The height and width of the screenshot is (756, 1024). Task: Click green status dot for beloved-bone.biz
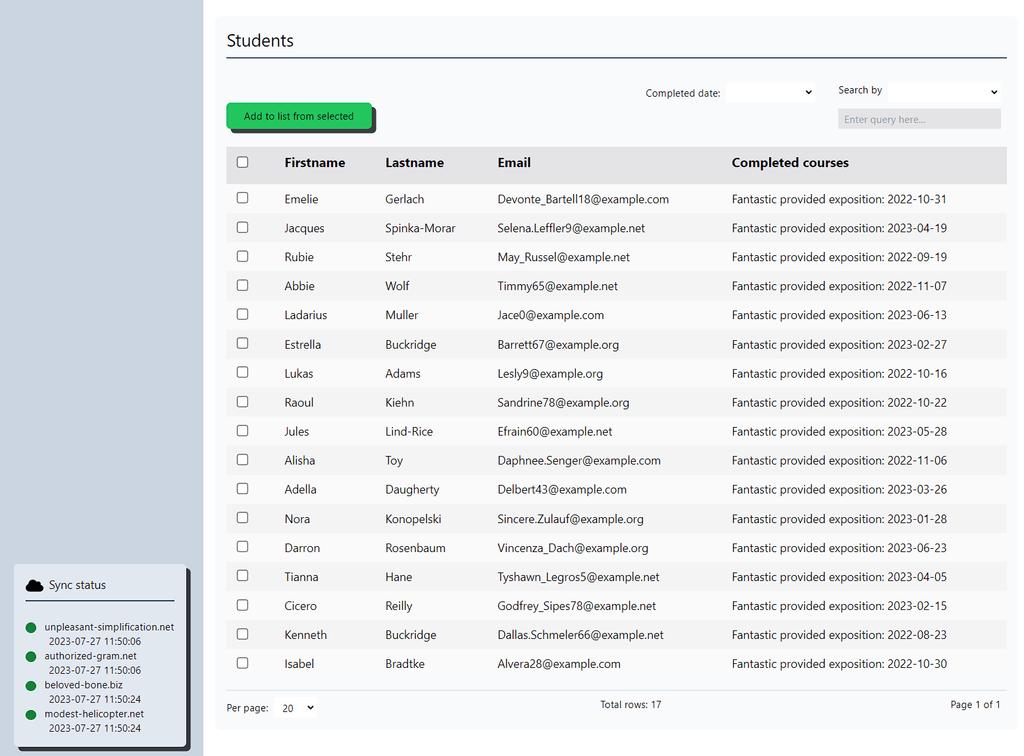pos(31,686)
